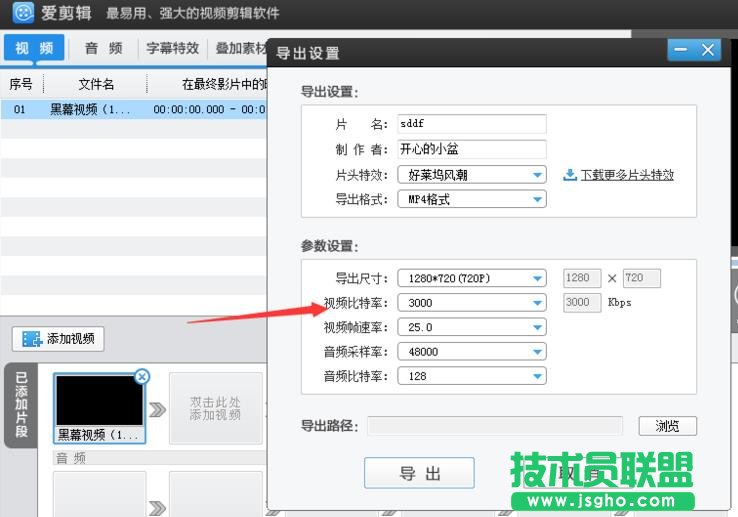738x517 pixels.
Task: Click the arrow icon in the audio track row
Action: [158, 508]
